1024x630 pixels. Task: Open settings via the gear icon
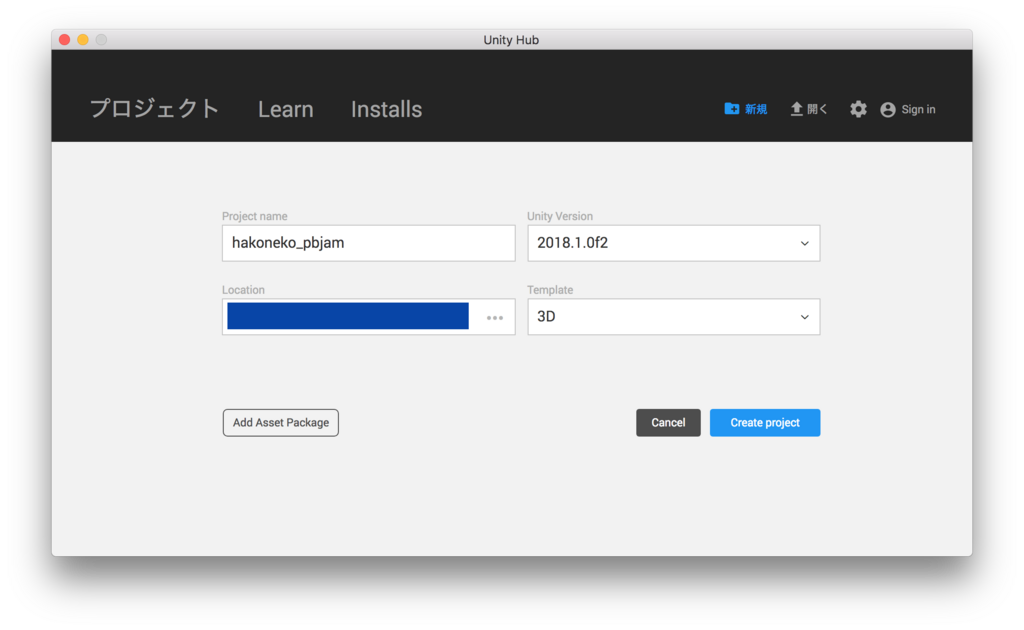pyautogui.click(x=858, y=109)
